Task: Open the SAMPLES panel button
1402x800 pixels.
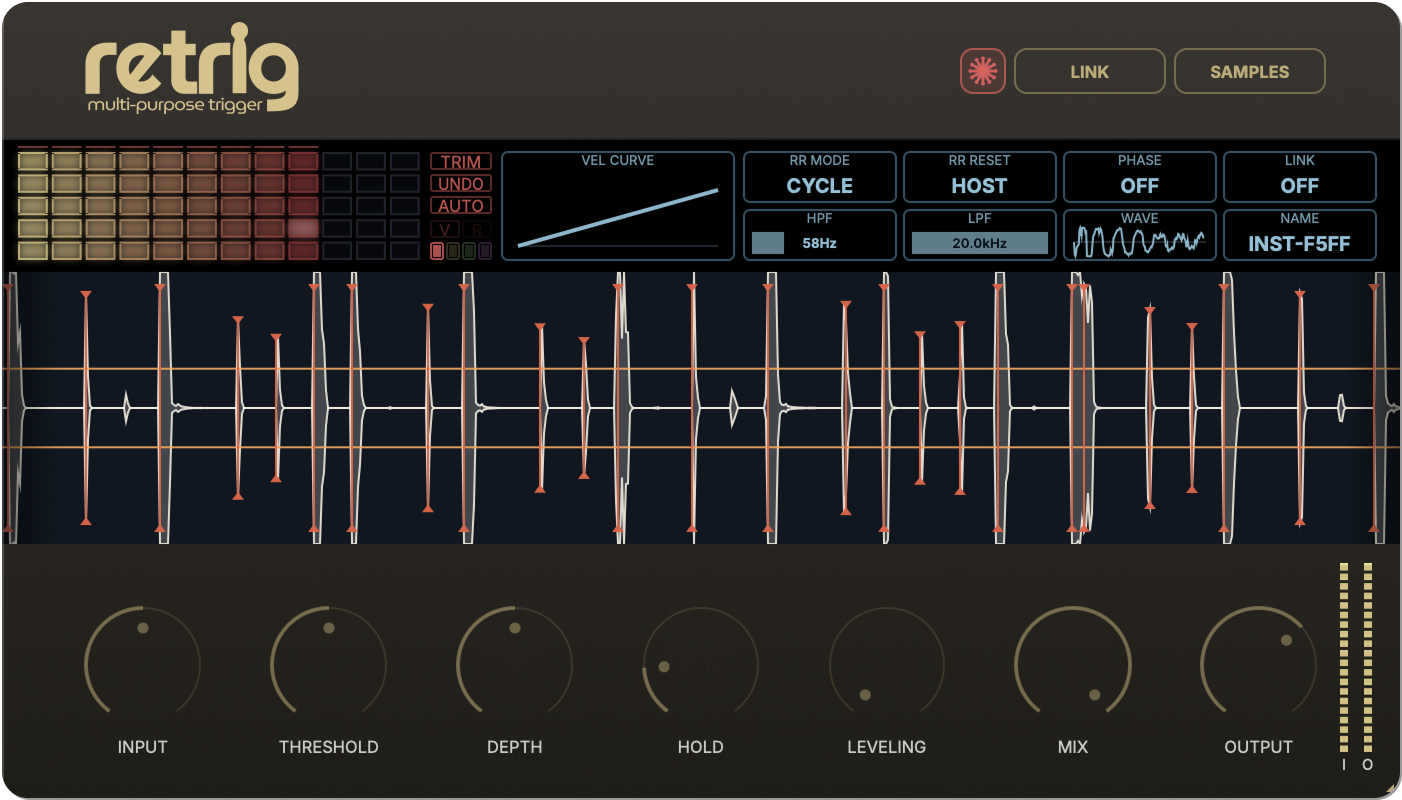Action: pyautogui.click(x=1249, y=71)
